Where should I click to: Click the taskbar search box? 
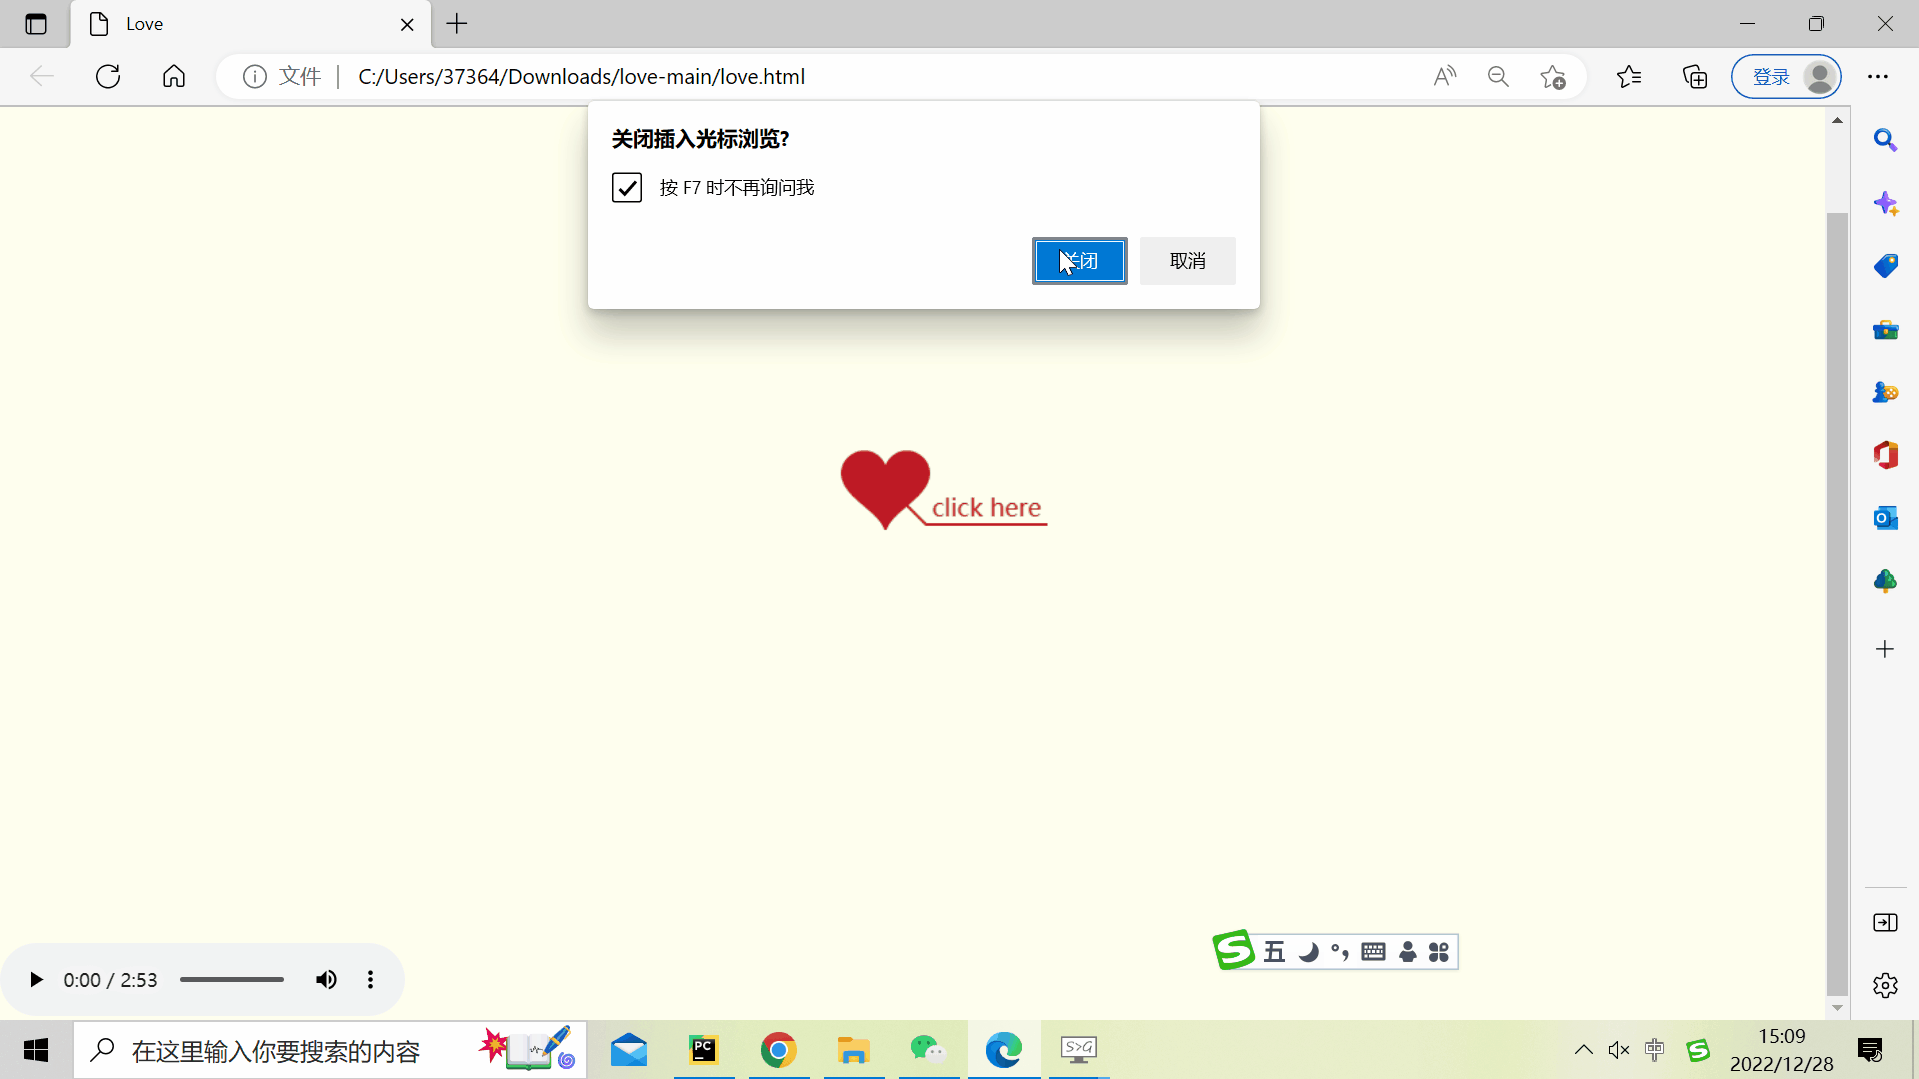tap(330, 1050)
